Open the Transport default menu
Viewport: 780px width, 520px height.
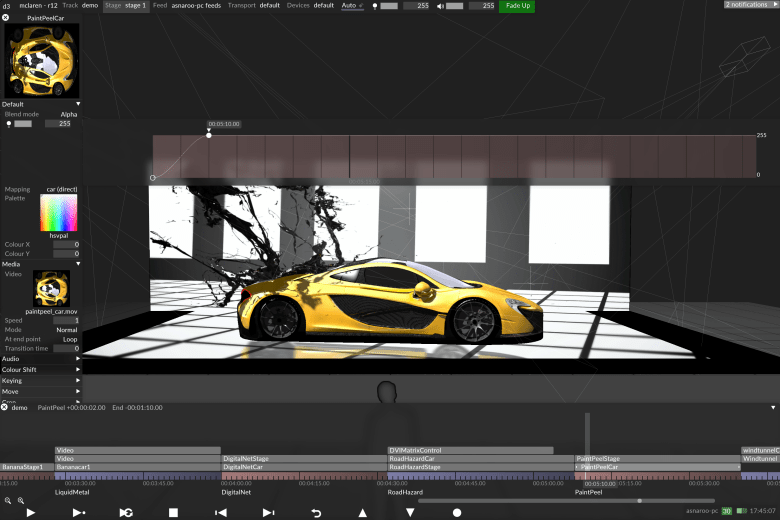pyautogui.click(x=254, y=5)
